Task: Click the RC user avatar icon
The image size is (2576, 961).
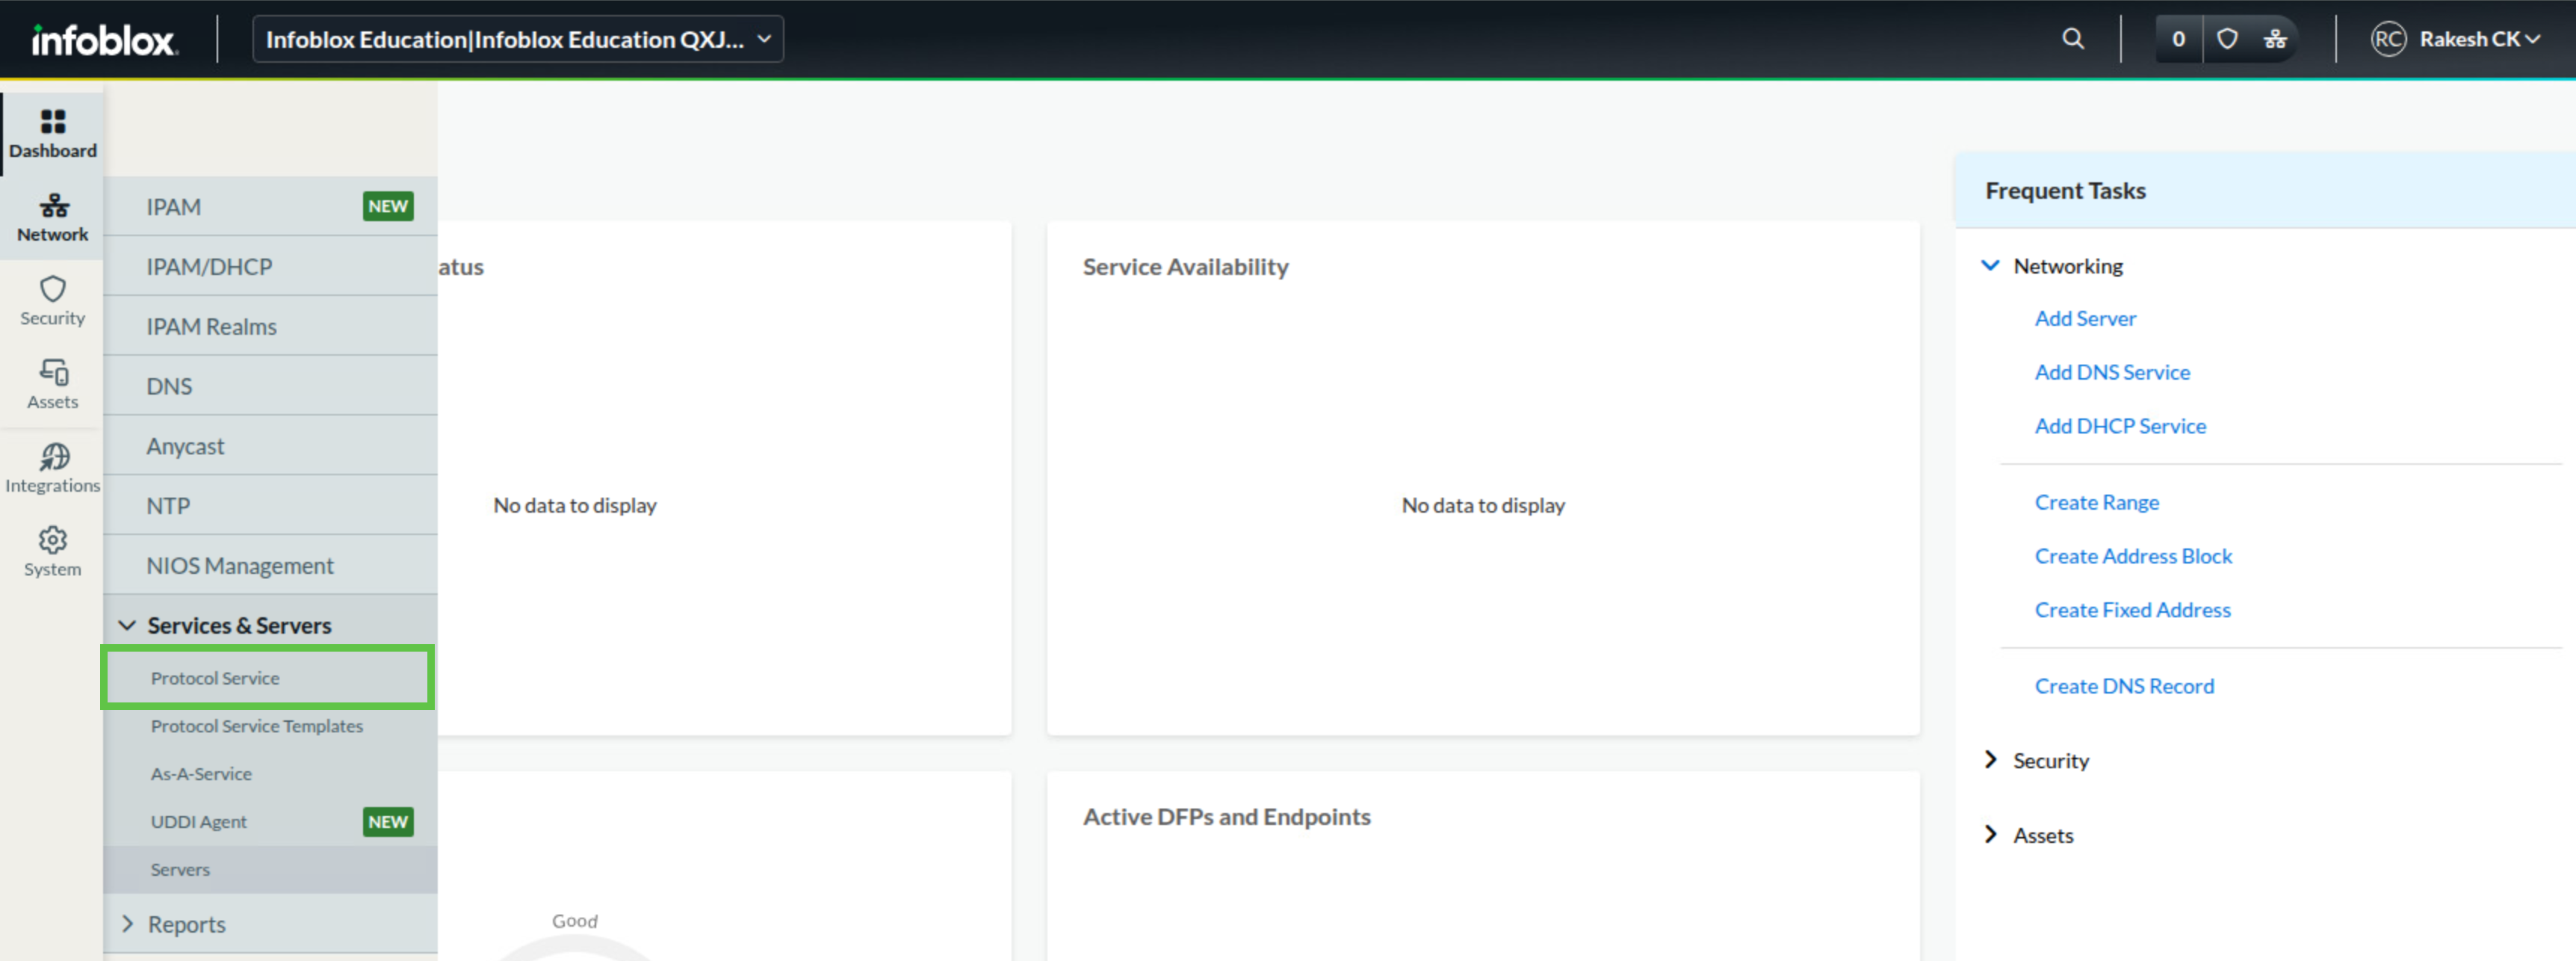Action: 2388,39
